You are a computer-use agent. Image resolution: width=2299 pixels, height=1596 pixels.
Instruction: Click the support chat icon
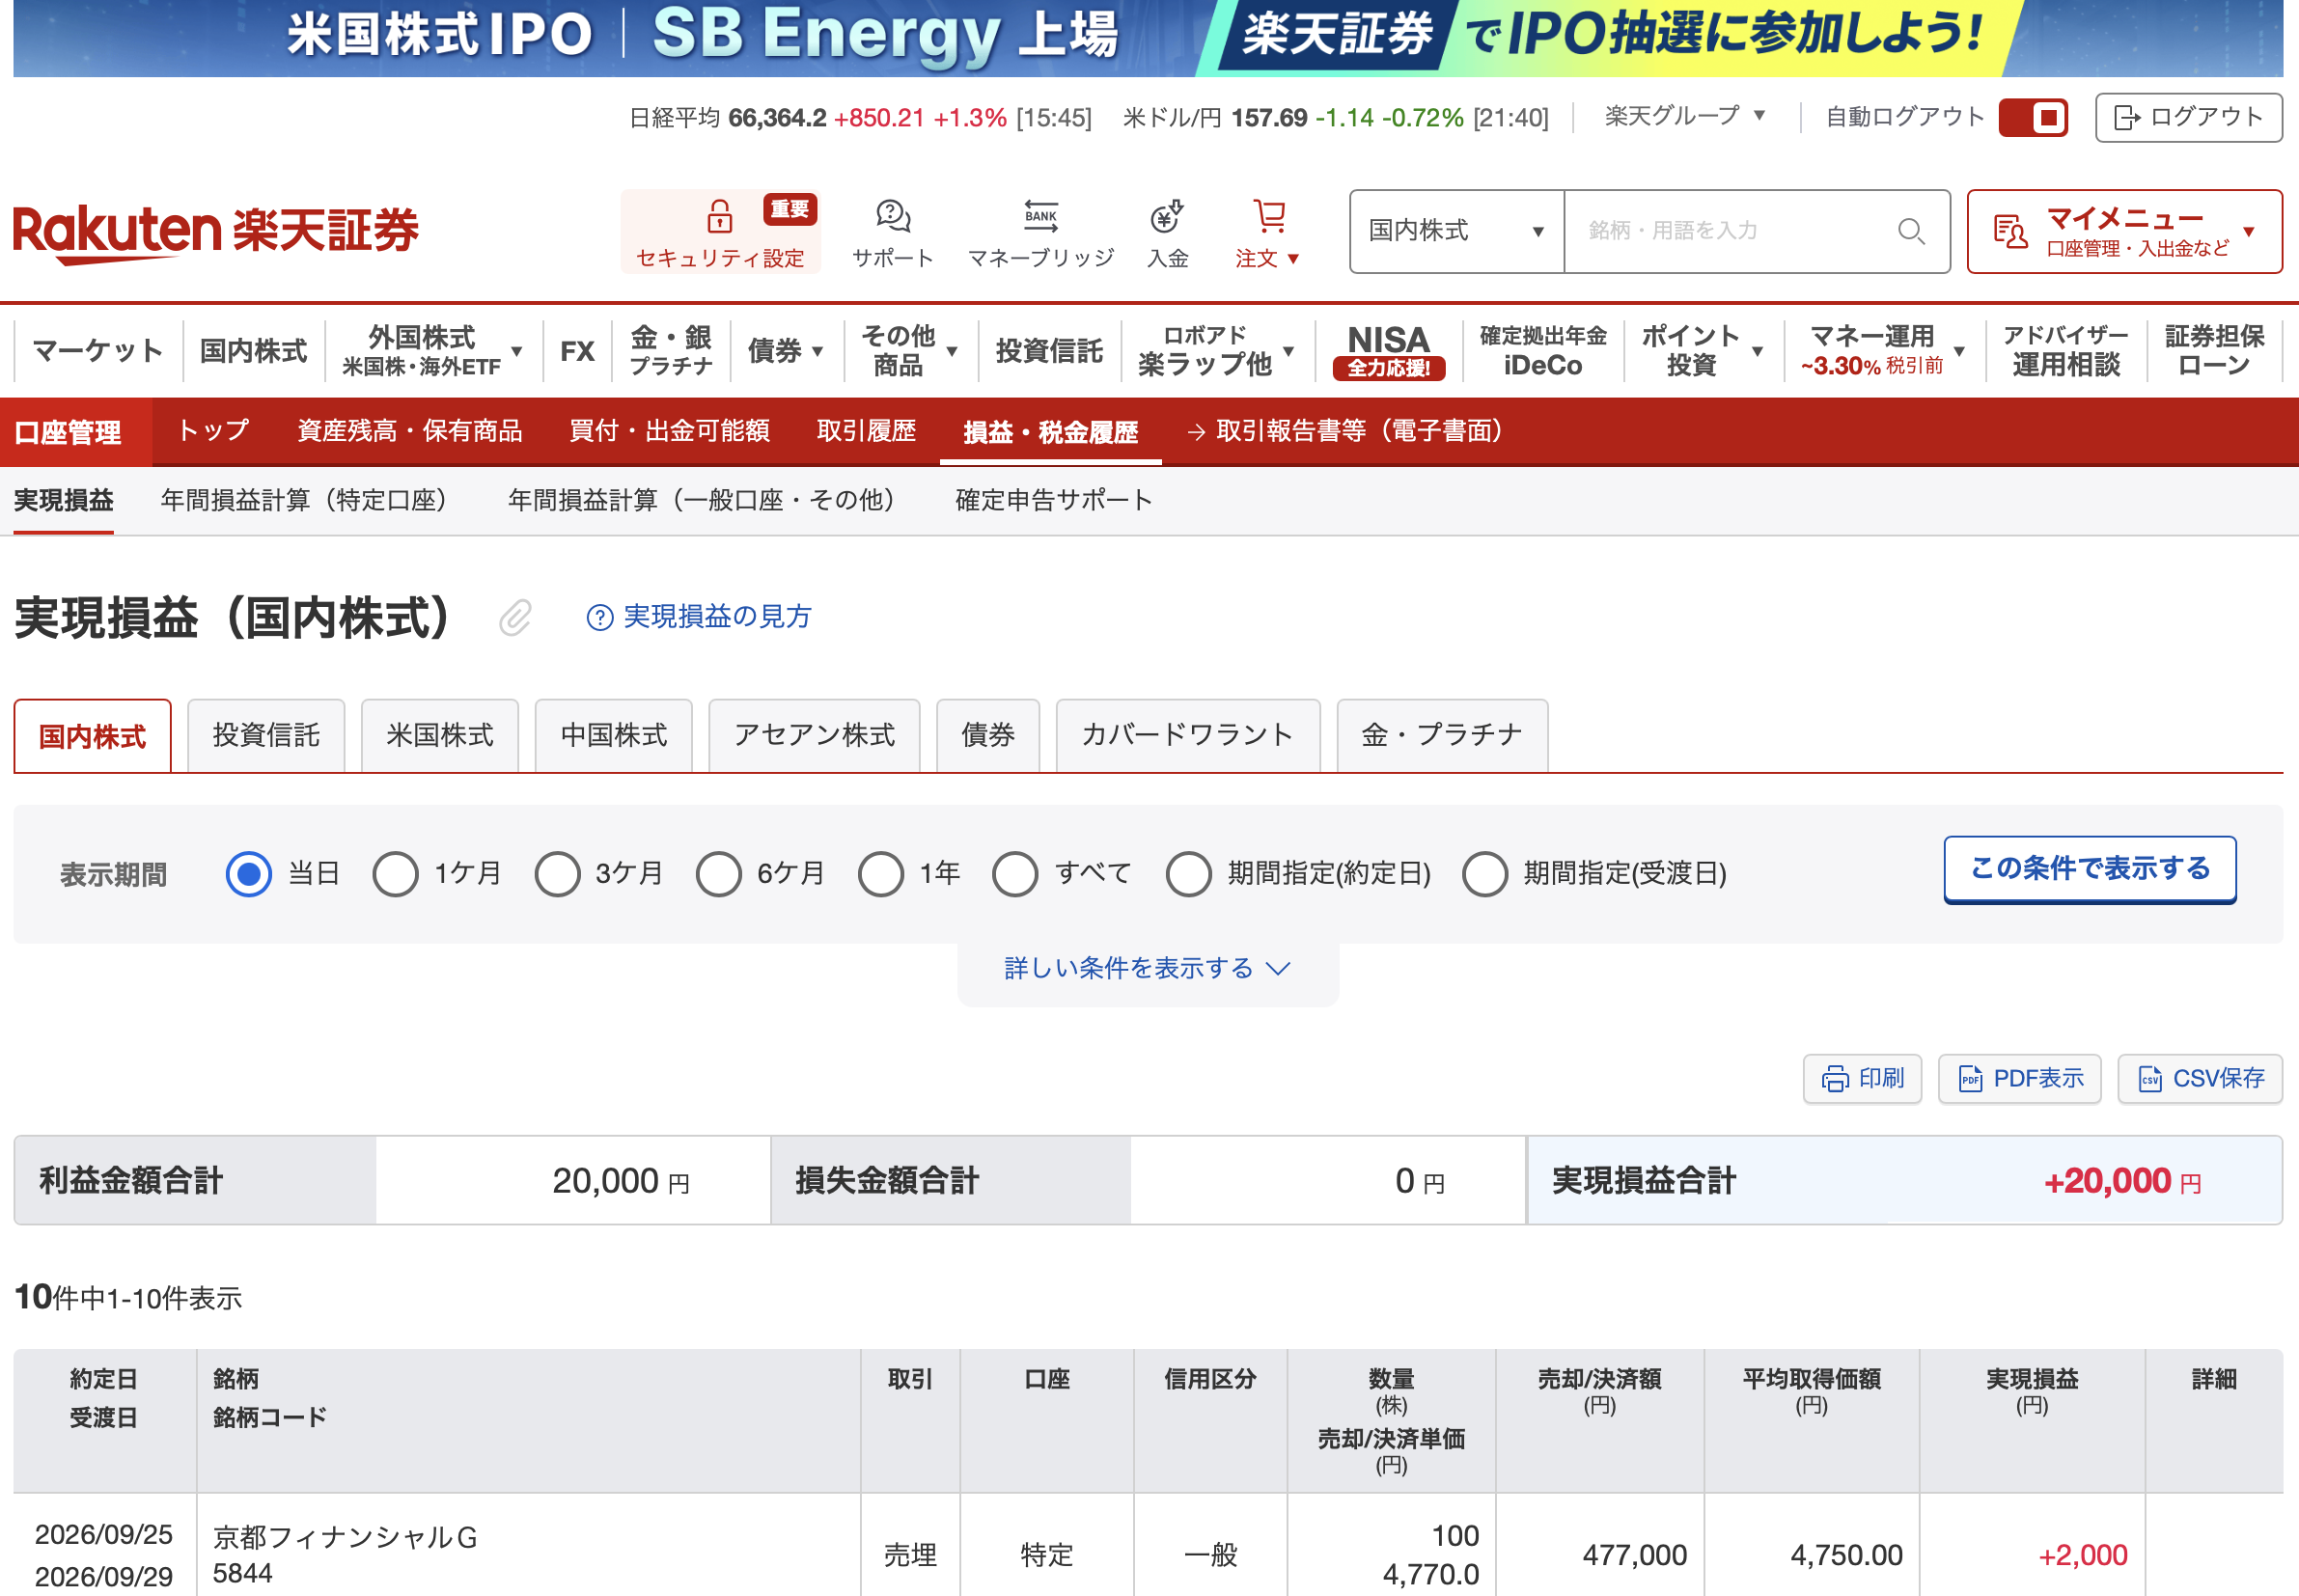coord(892,215)
